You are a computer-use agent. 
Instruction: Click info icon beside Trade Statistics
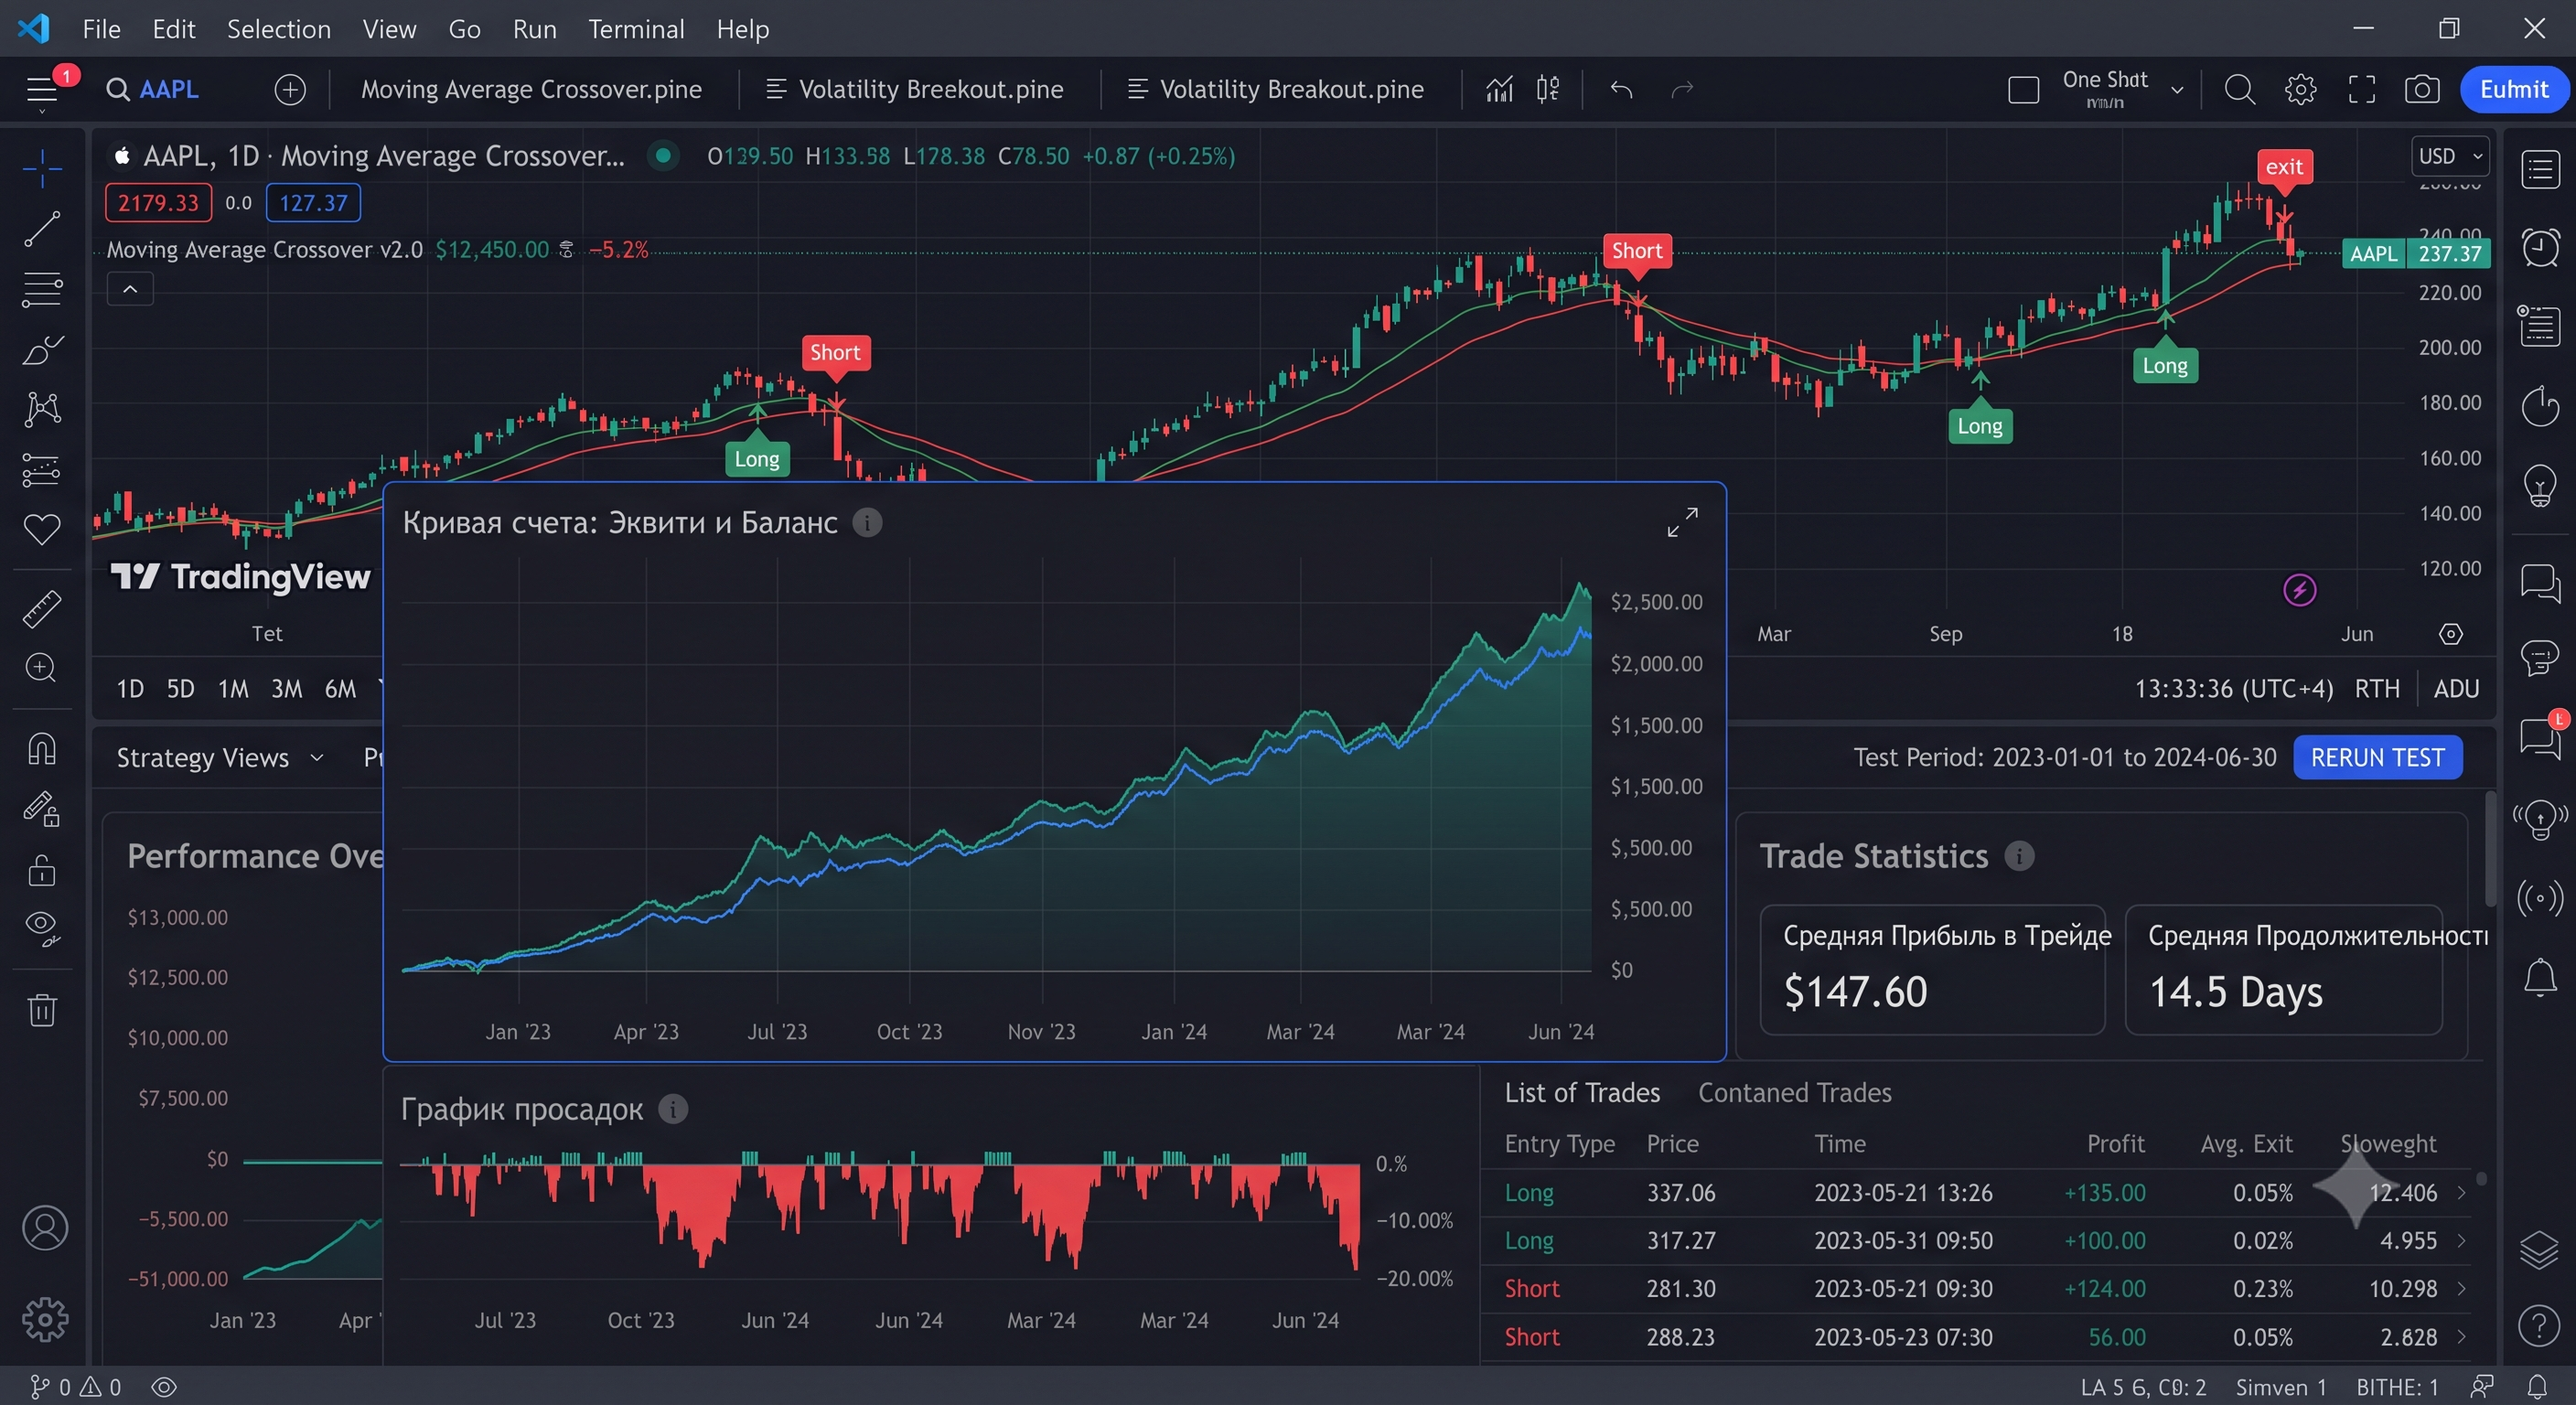pos(2019,856)
